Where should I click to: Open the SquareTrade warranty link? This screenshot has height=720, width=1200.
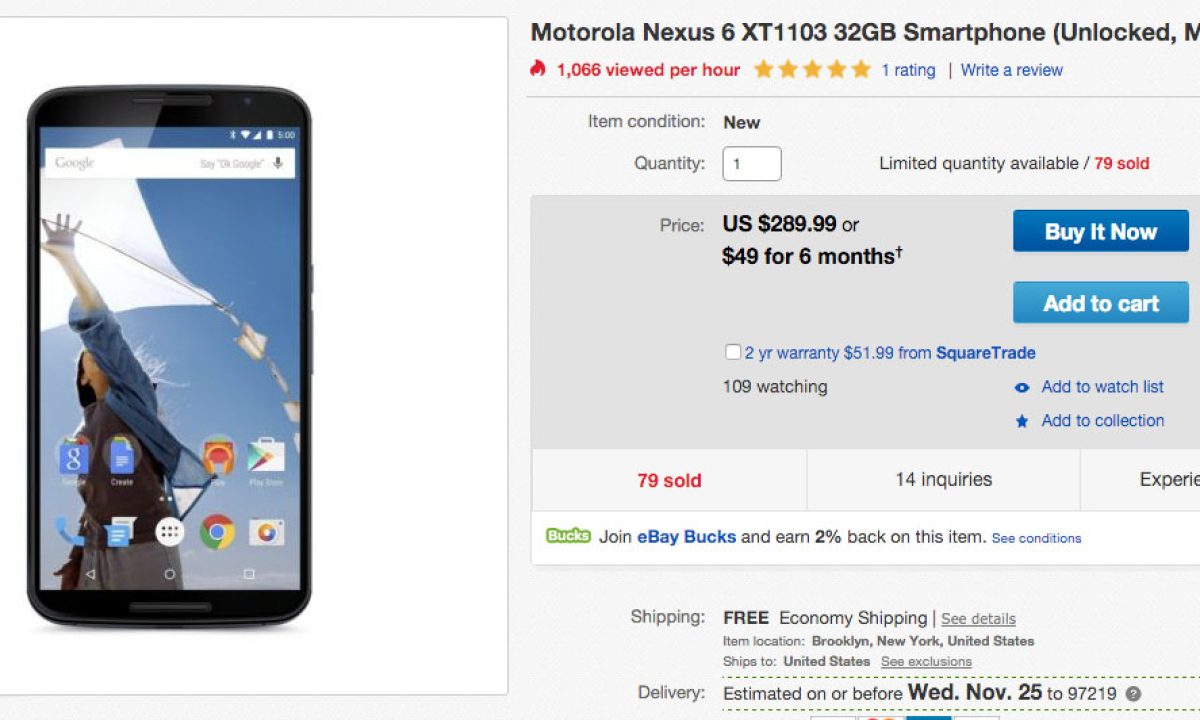pyautogui.click(x=985, y=352)
